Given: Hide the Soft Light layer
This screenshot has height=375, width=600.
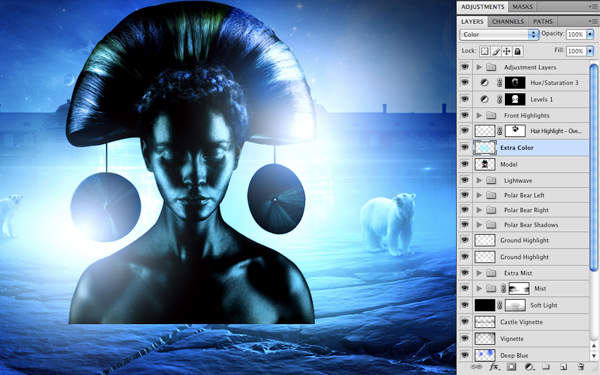Looking at the screenshot, I should [x=465, y=305].
